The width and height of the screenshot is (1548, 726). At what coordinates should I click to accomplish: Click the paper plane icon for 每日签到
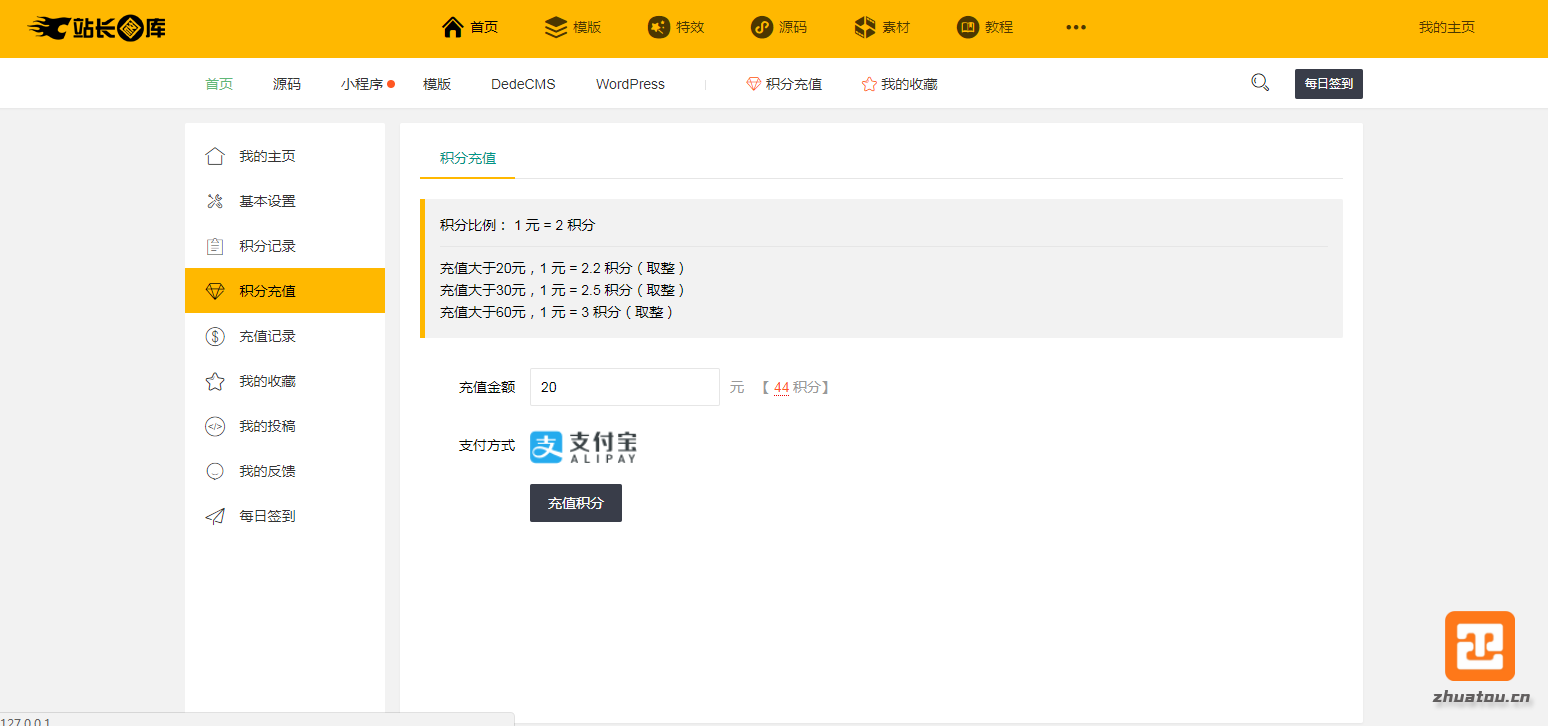pyautogui.click(x=215, y=516)
